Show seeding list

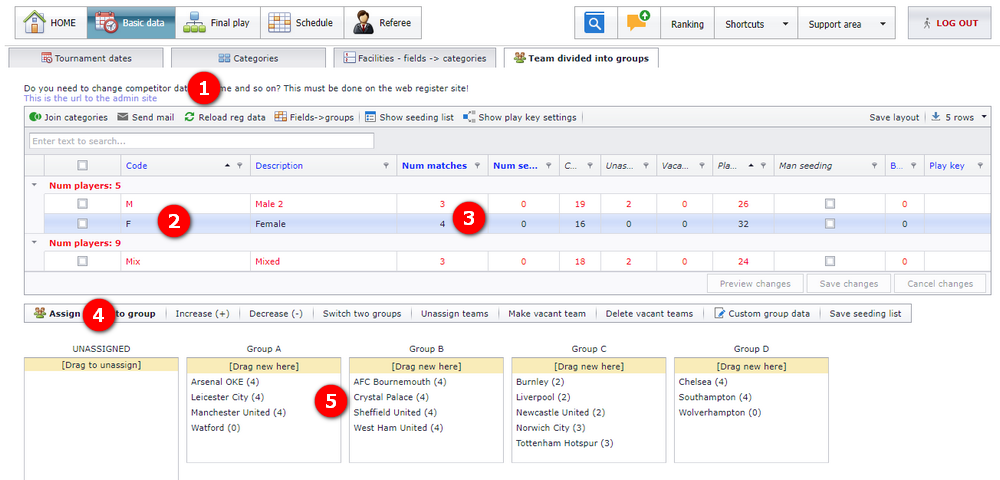[410, 117]
